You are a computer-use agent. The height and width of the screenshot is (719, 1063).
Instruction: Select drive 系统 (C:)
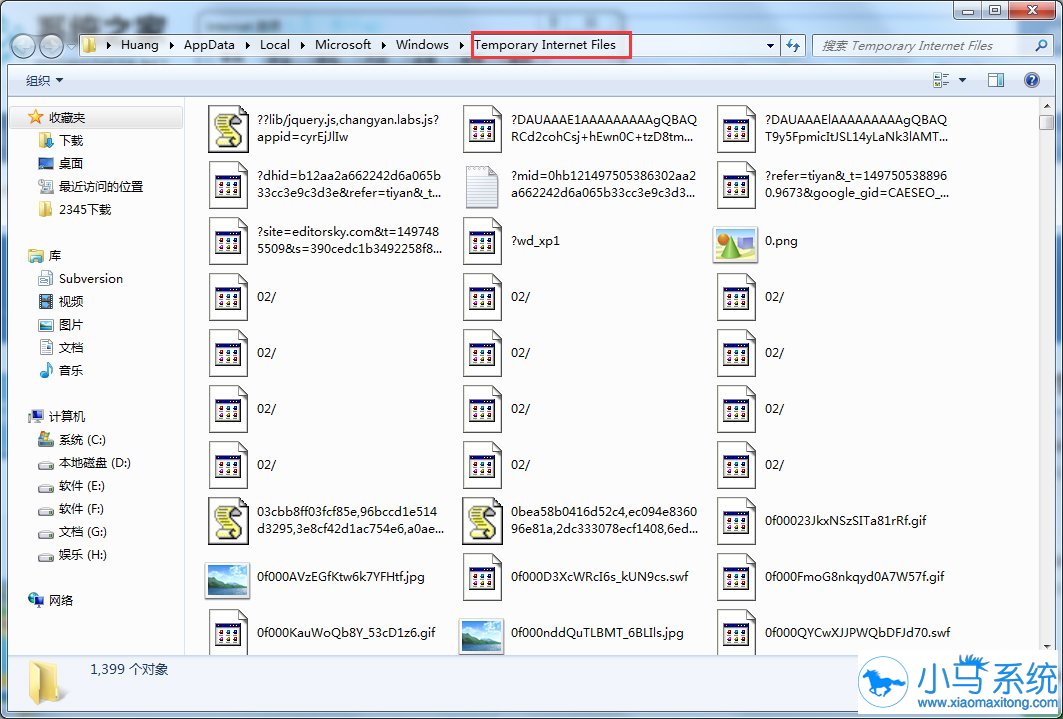(72, 440)
